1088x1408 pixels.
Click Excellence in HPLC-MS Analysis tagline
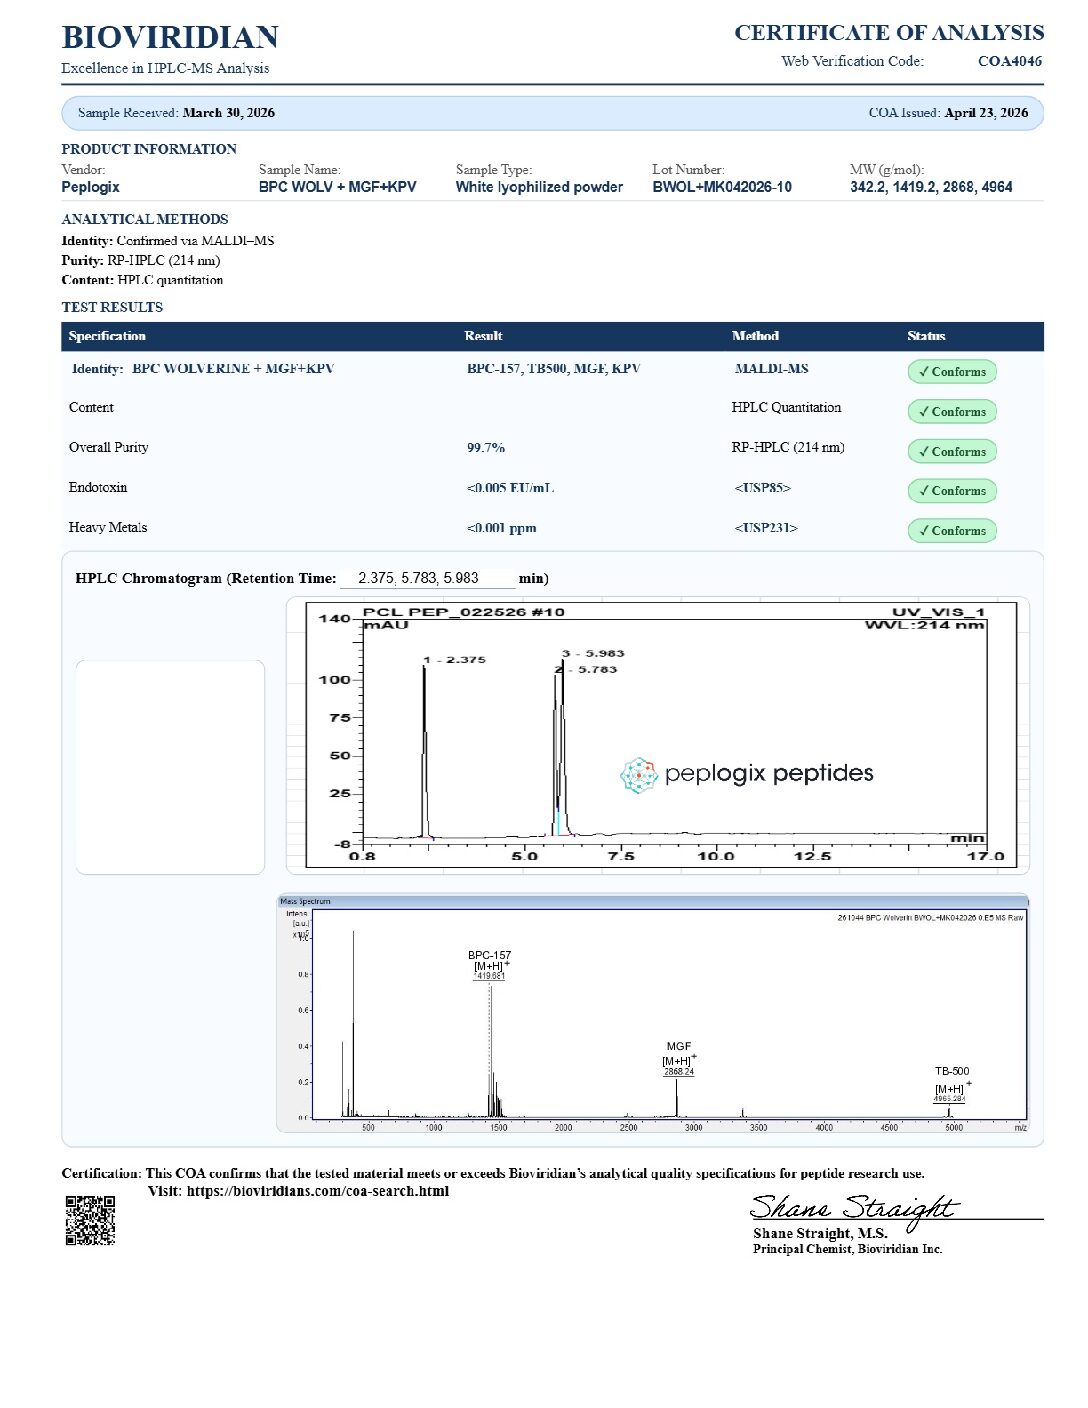pos(165,68)
